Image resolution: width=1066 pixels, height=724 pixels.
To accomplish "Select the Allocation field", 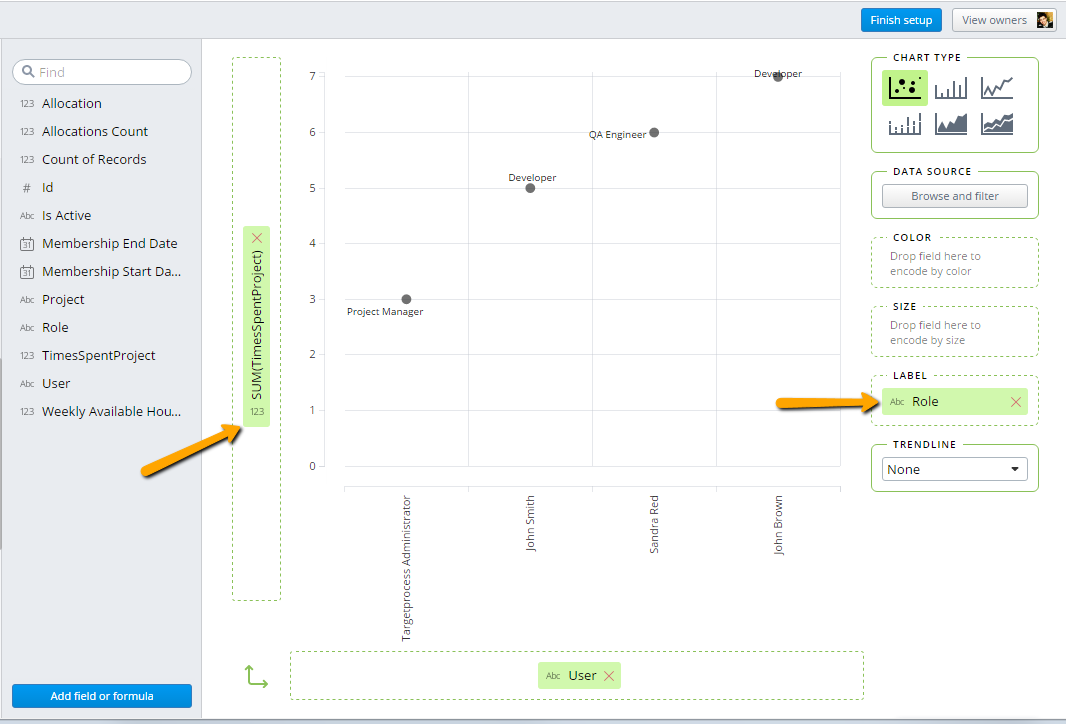I will tap(71, 103).
